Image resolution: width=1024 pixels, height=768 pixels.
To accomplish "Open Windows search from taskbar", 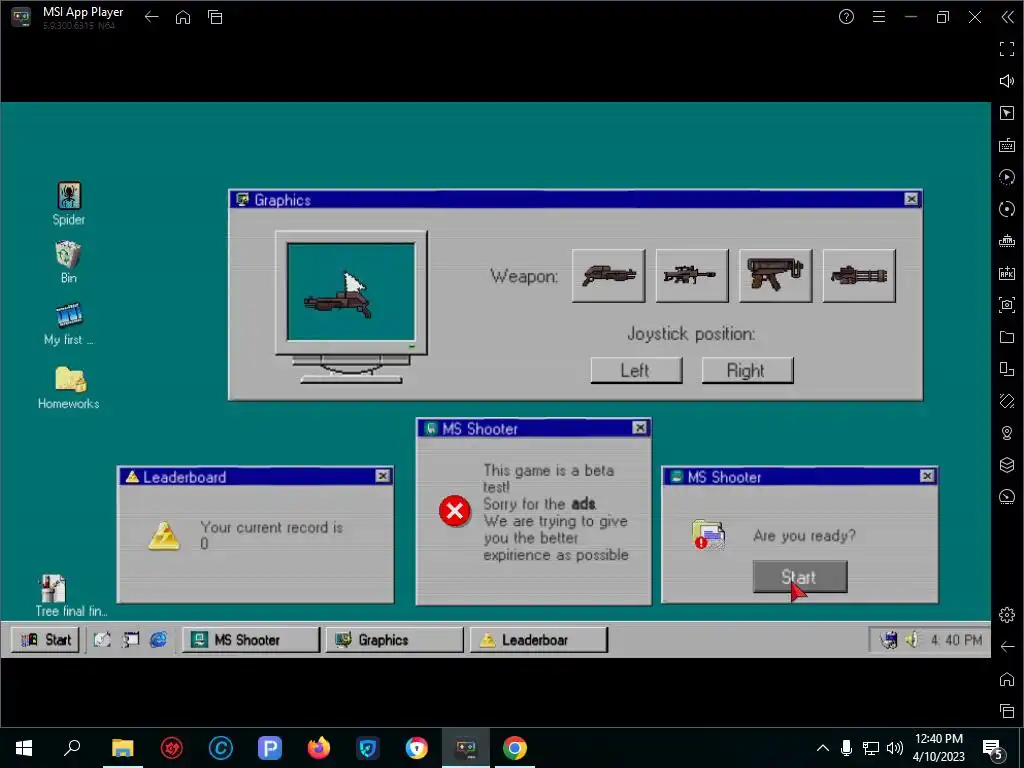I will pos(72,748).
